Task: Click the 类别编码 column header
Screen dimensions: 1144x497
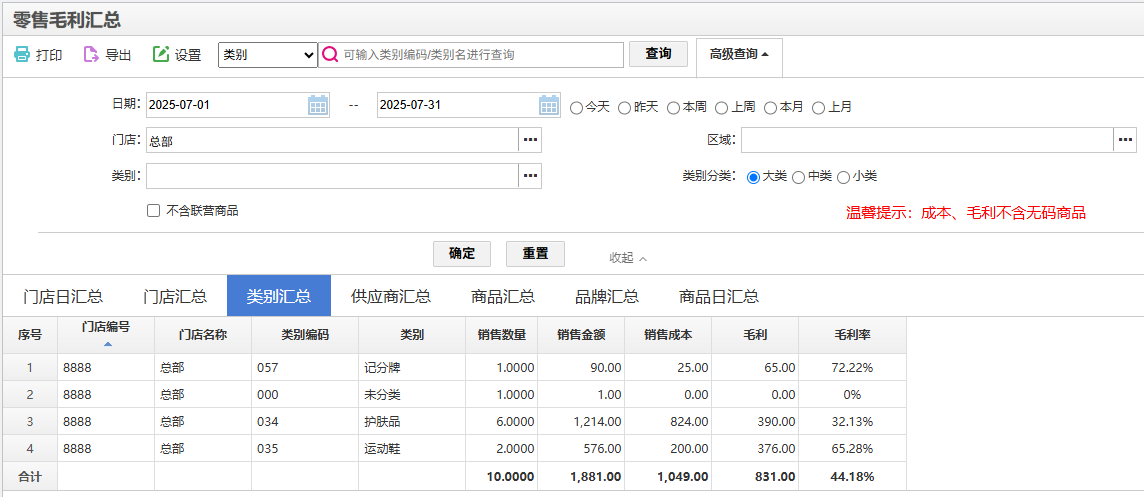Action: [x=305, y=335]
